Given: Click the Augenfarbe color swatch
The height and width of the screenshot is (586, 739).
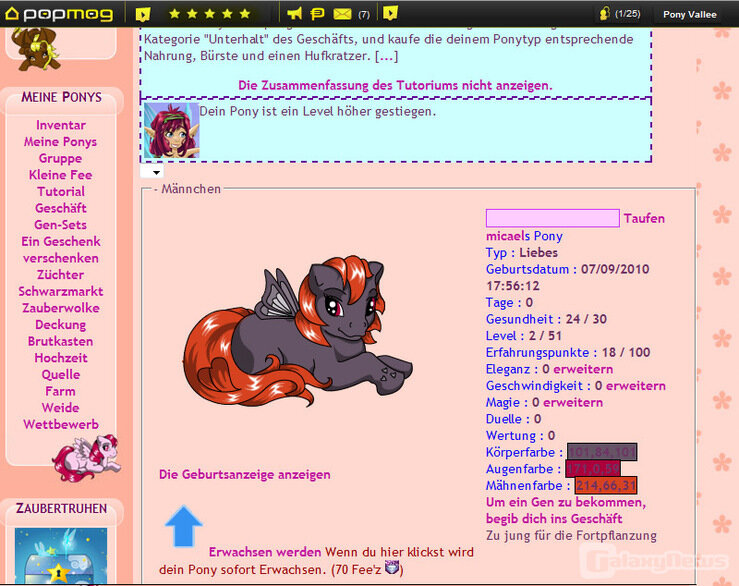Looking at the screenshot, I should click(x=593, y=469).
